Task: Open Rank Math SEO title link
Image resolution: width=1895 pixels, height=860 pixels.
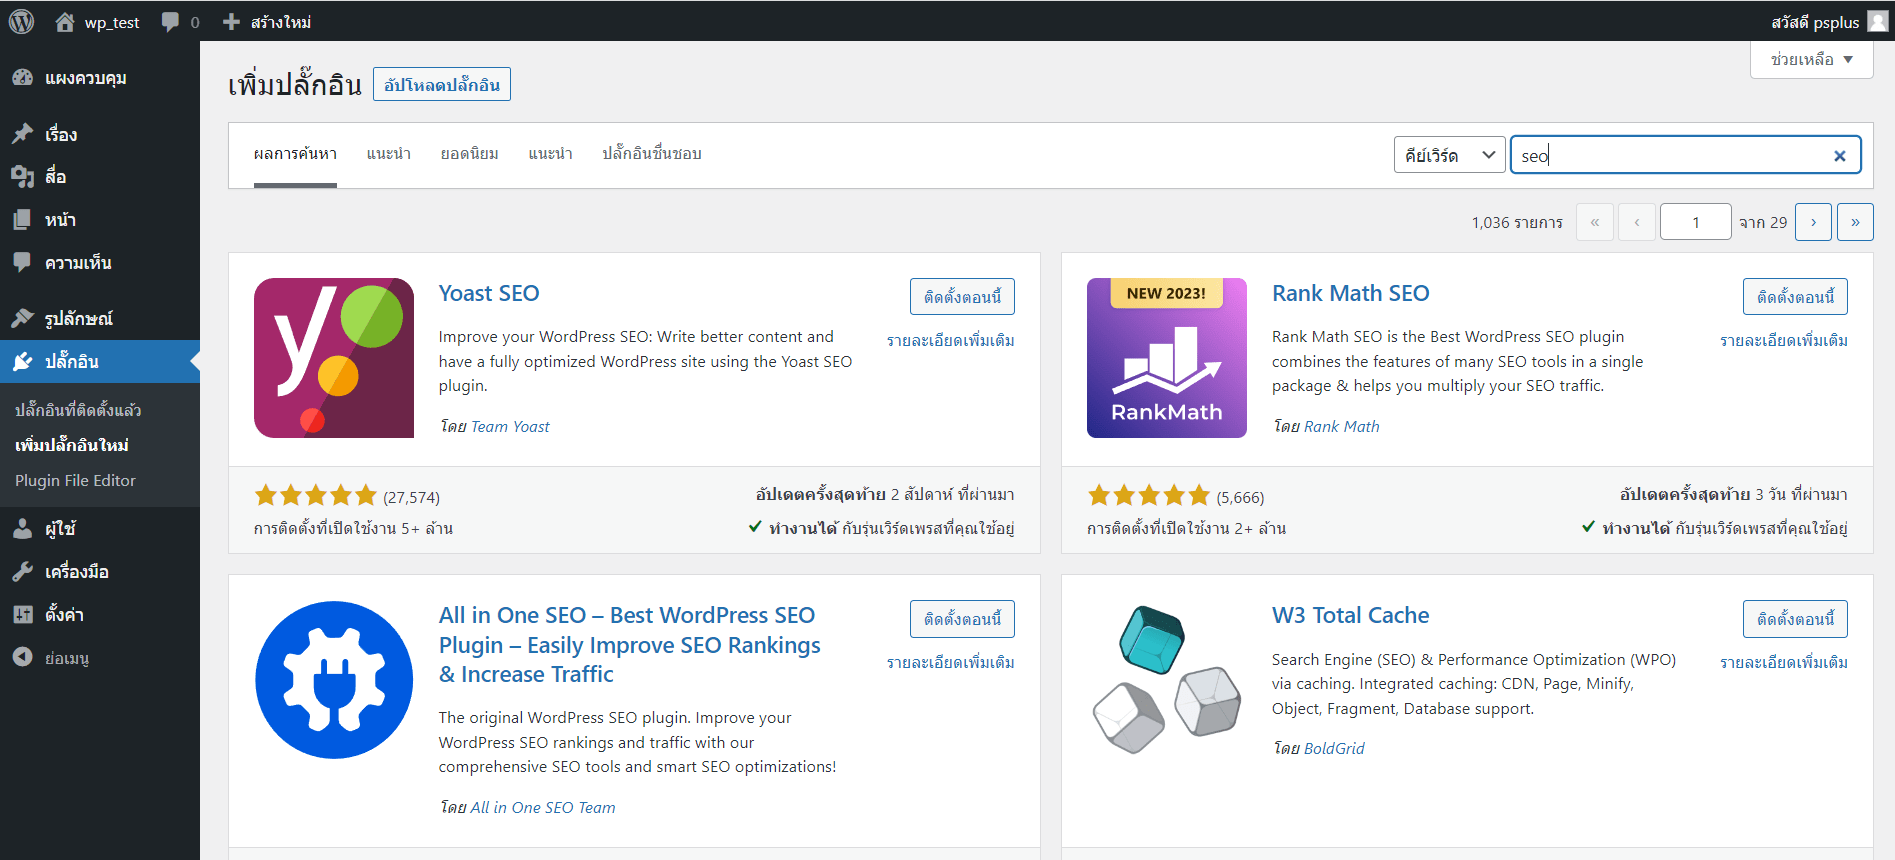Action: [x=1350, y=293]
